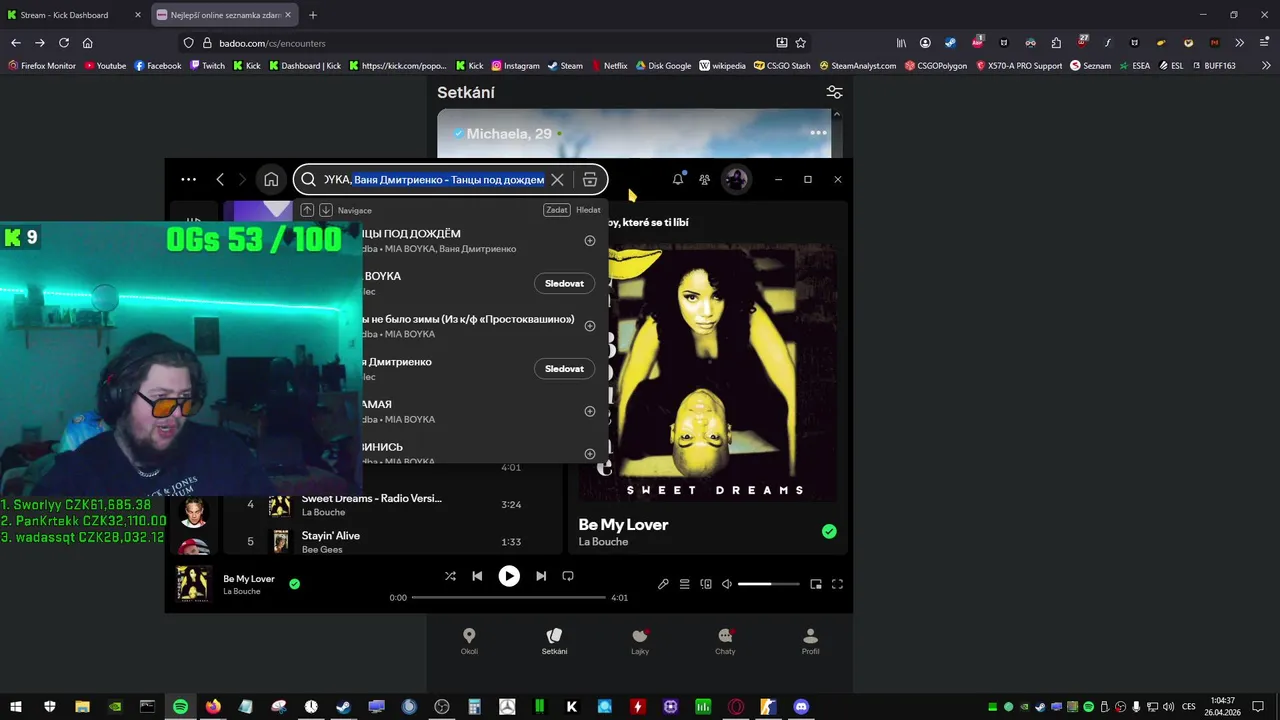Toggle shuffle playback

[x=450, y=576]
